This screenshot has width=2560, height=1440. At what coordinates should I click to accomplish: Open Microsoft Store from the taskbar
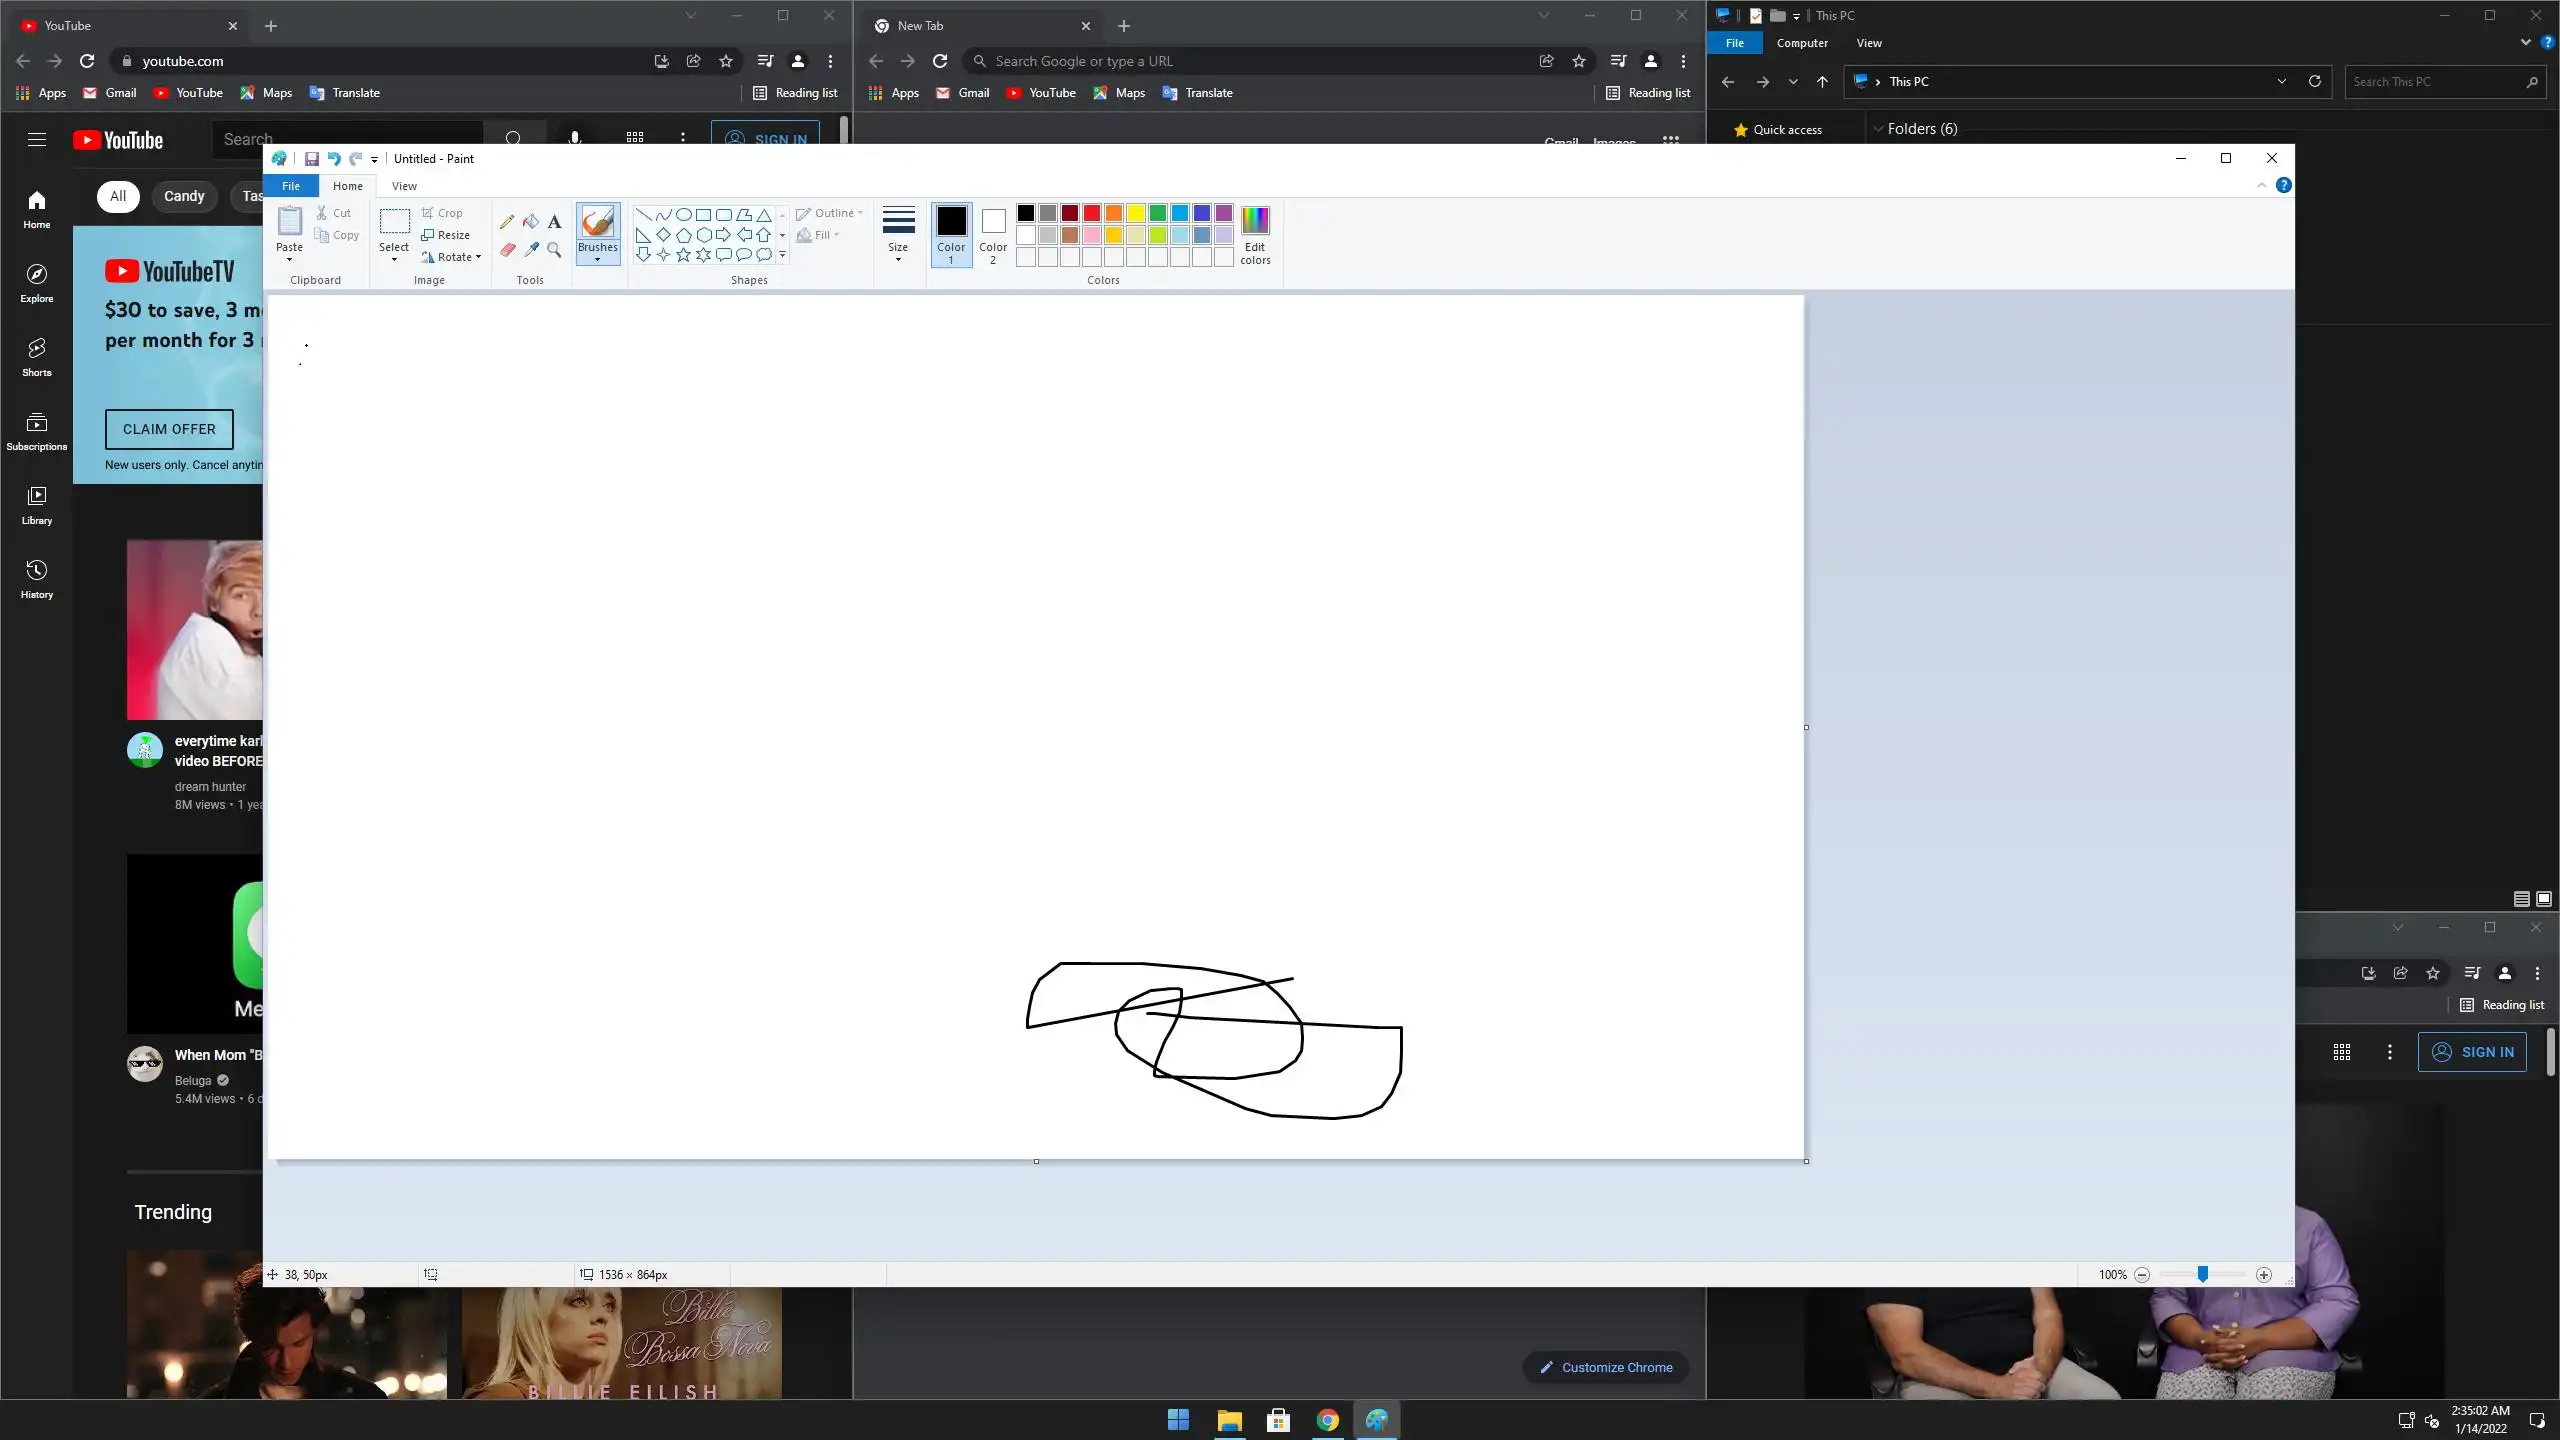tap(1278, 1420)
